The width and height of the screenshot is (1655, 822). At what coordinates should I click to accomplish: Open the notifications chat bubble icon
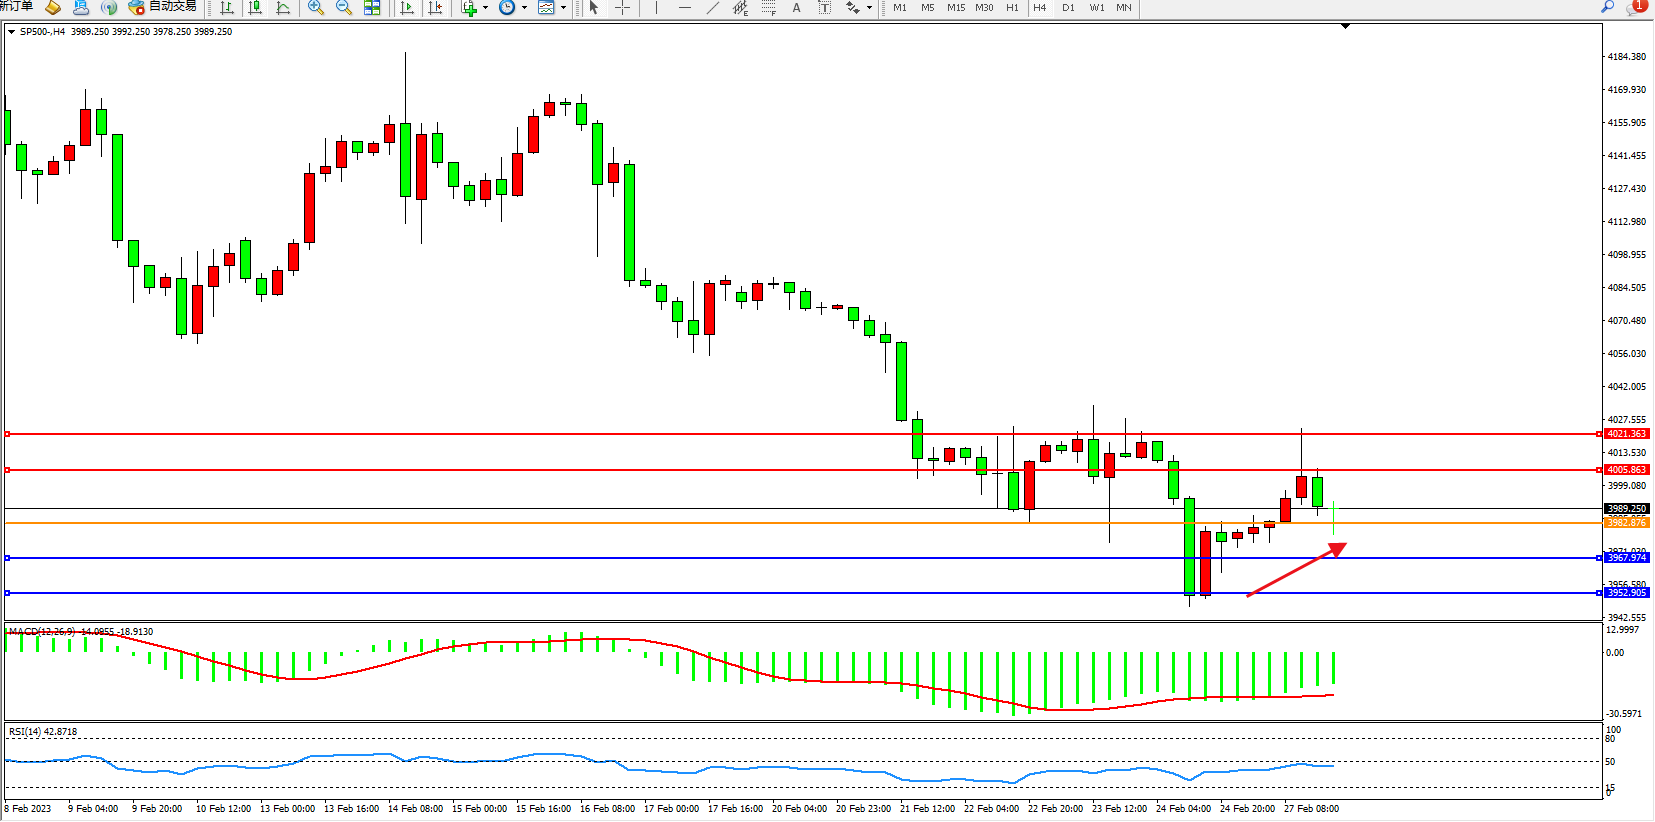pyautogui.click(x=1636, y=7)
